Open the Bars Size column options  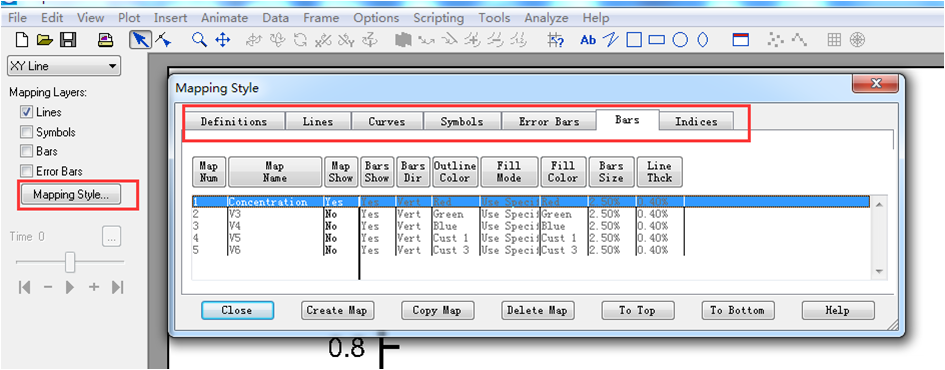[611, 172]
